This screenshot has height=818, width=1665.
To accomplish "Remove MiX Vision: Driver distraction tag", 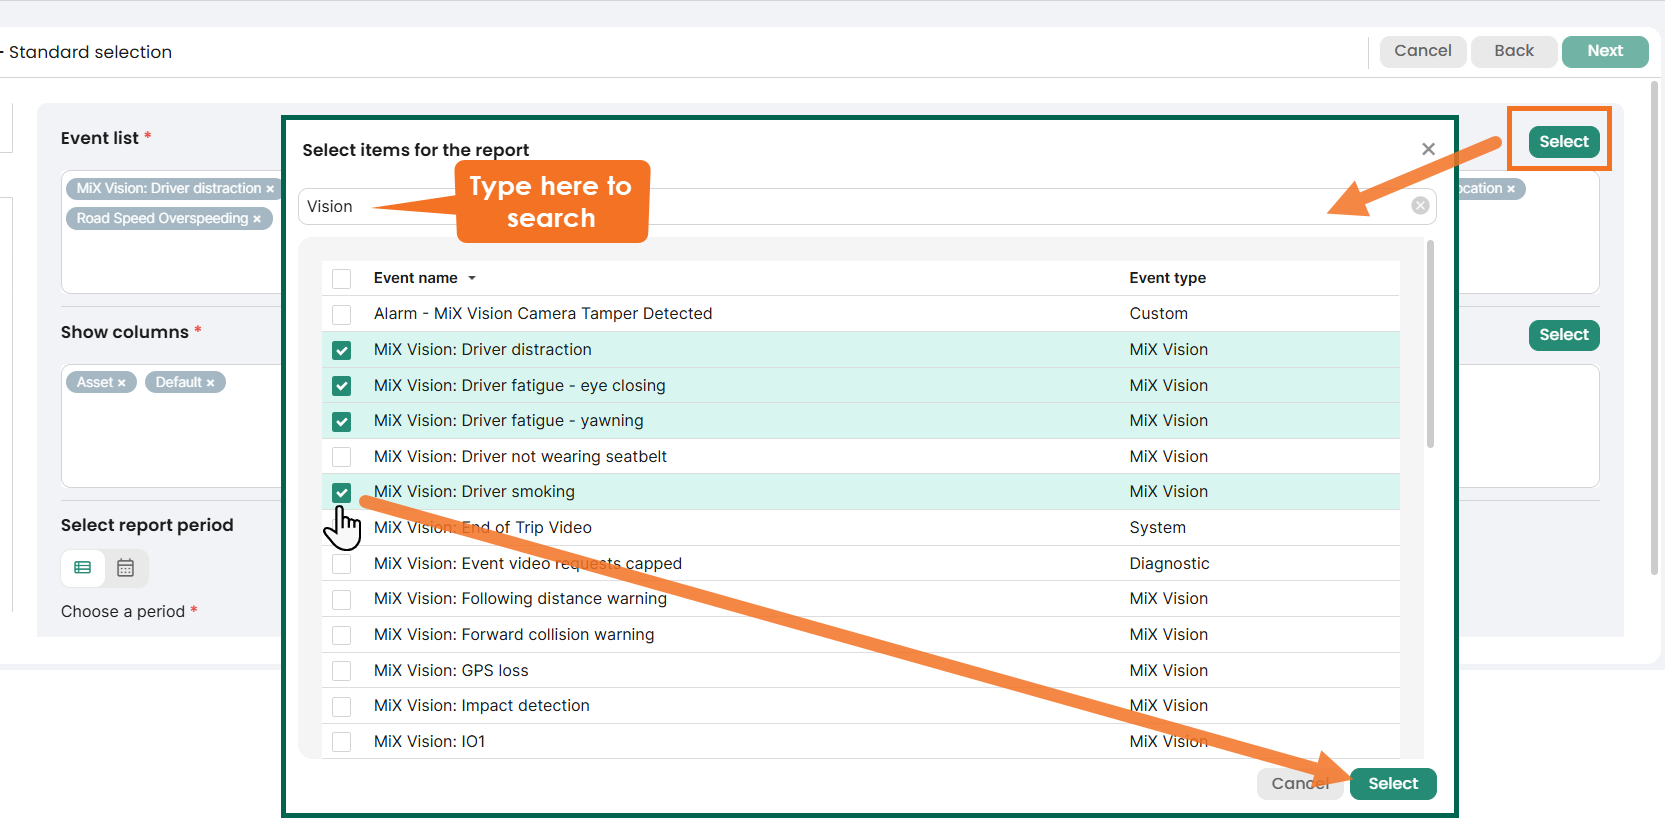I will (270, 189).
